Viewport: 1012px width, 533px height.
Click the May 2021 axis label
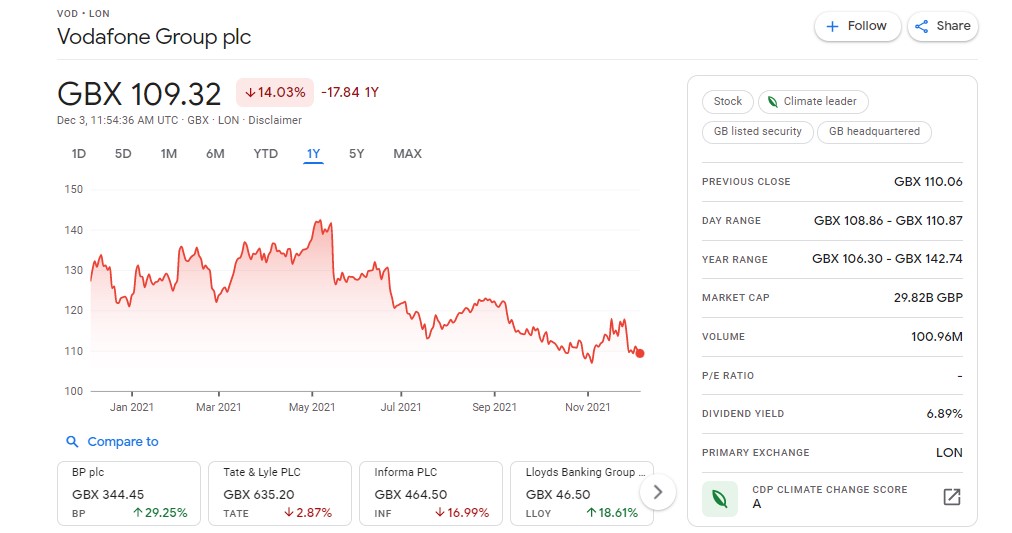(x=312, y=407)
